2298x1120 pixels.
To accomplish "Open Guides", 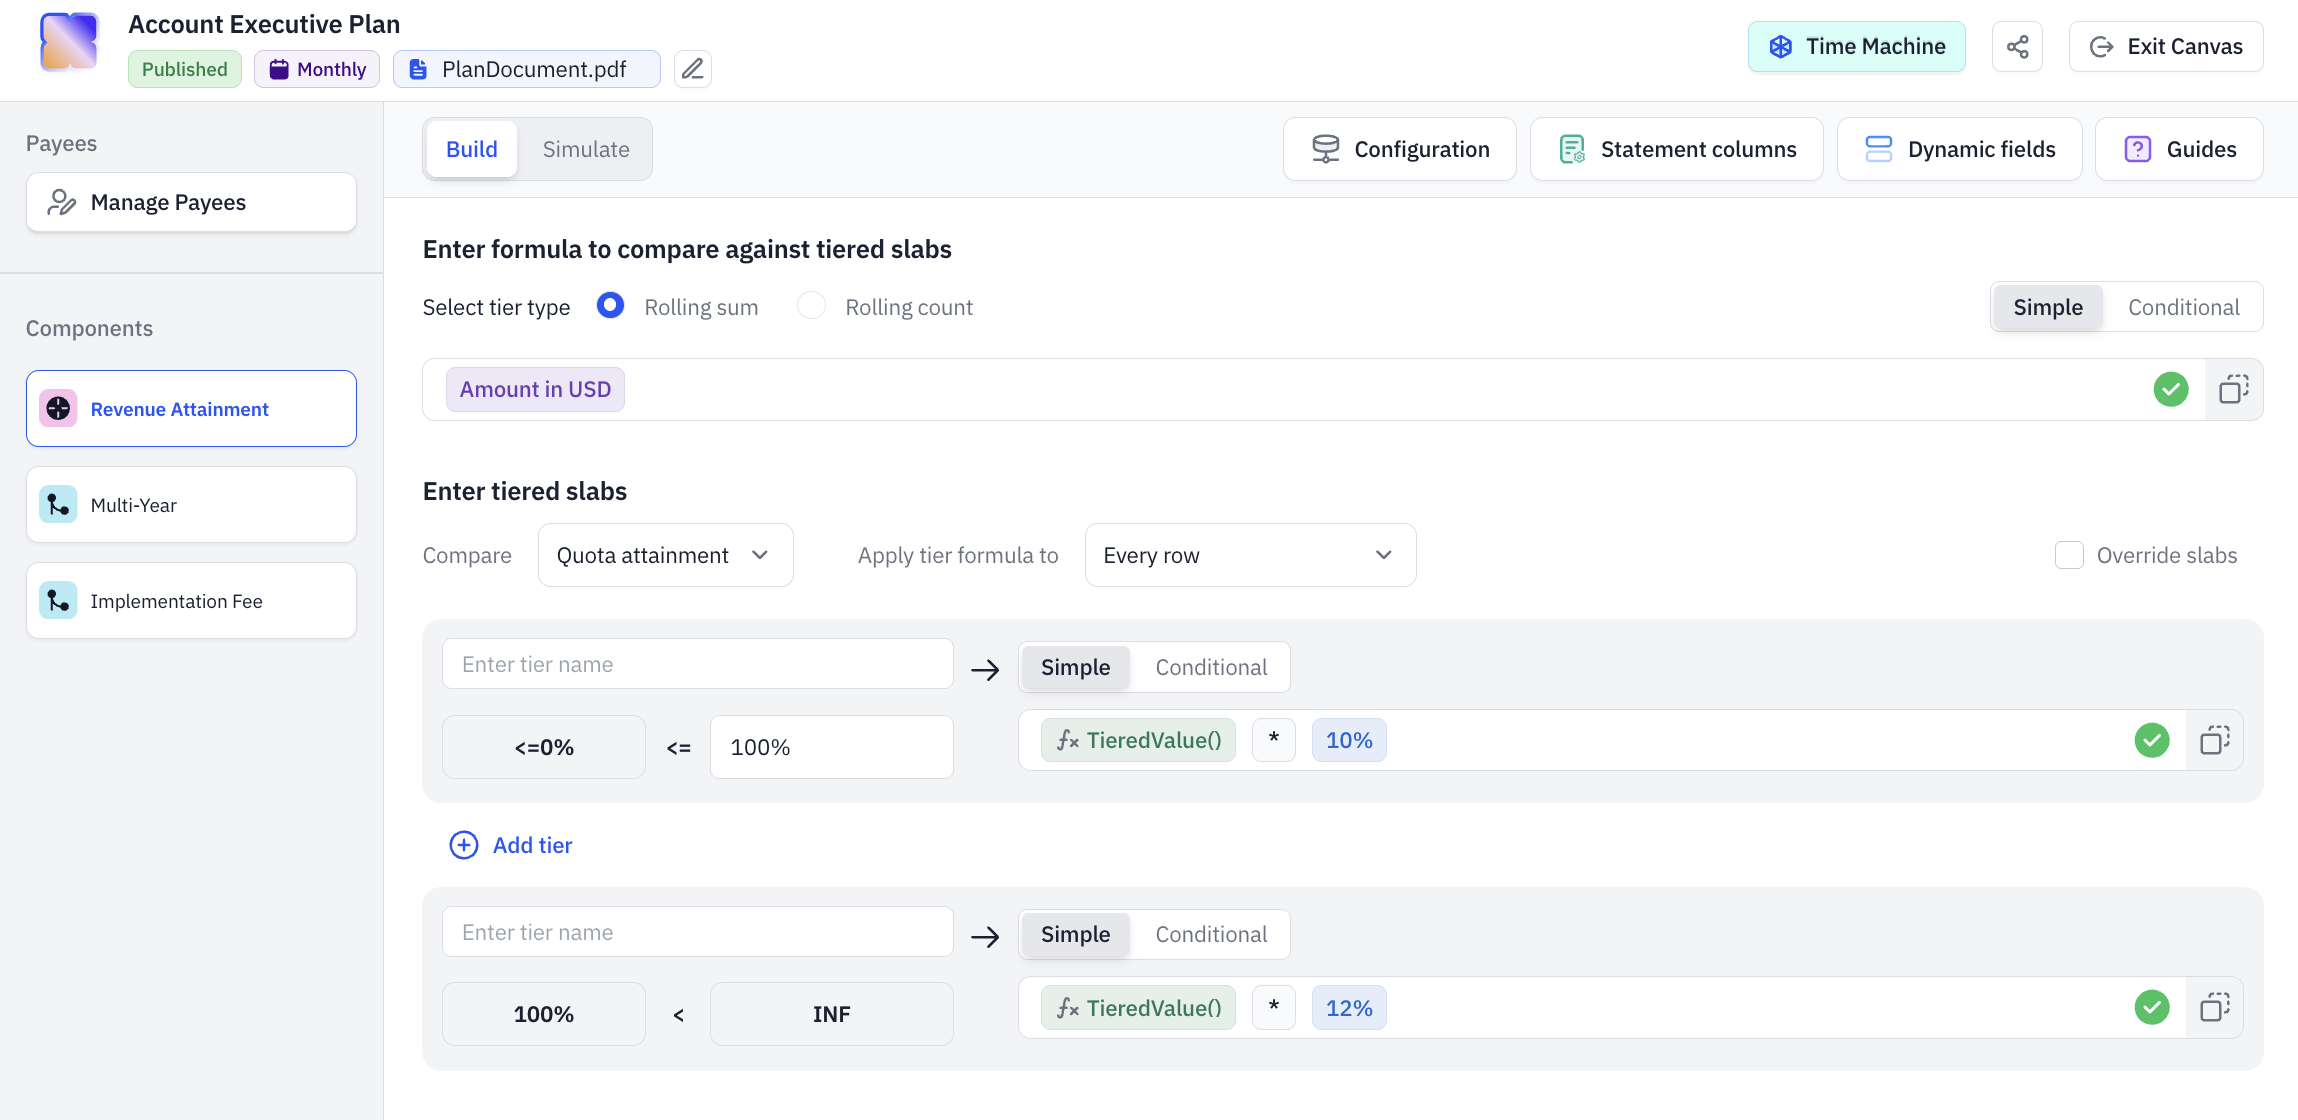I will 2180,149.
